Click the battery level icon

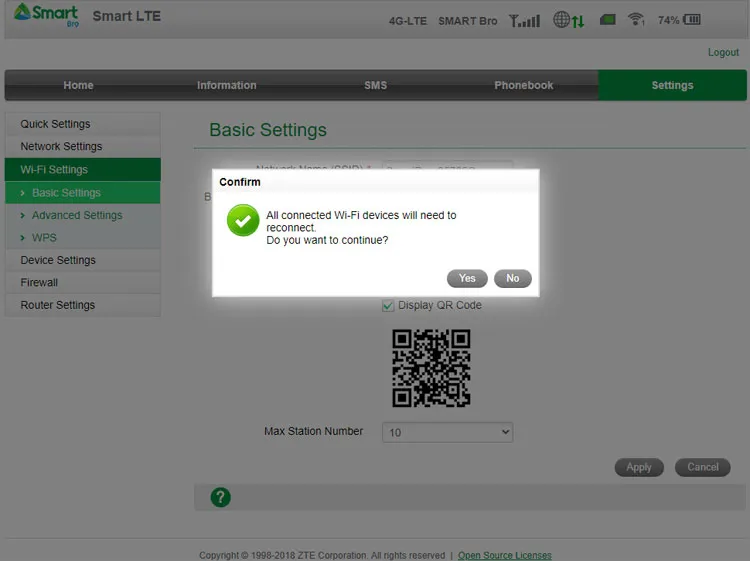point(692,20)
